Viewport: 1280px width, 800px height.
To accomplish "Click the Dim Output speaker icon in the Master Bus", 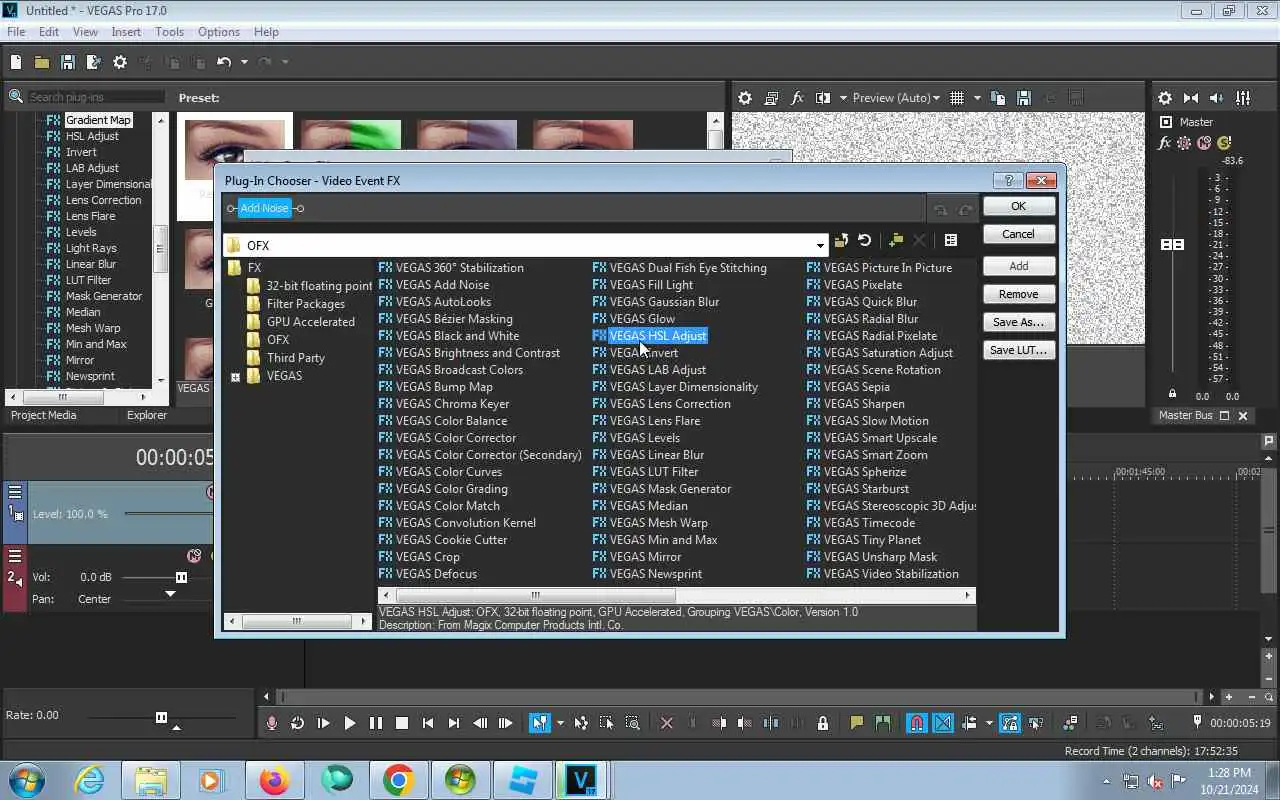I will click(1217, 98).
